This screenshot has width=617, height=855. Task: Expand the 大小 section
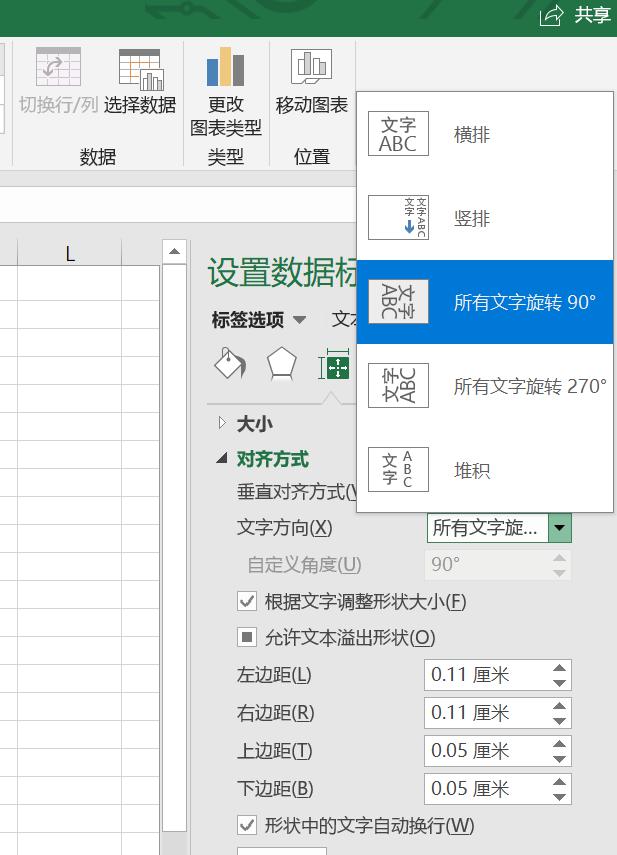click(222, 423)
